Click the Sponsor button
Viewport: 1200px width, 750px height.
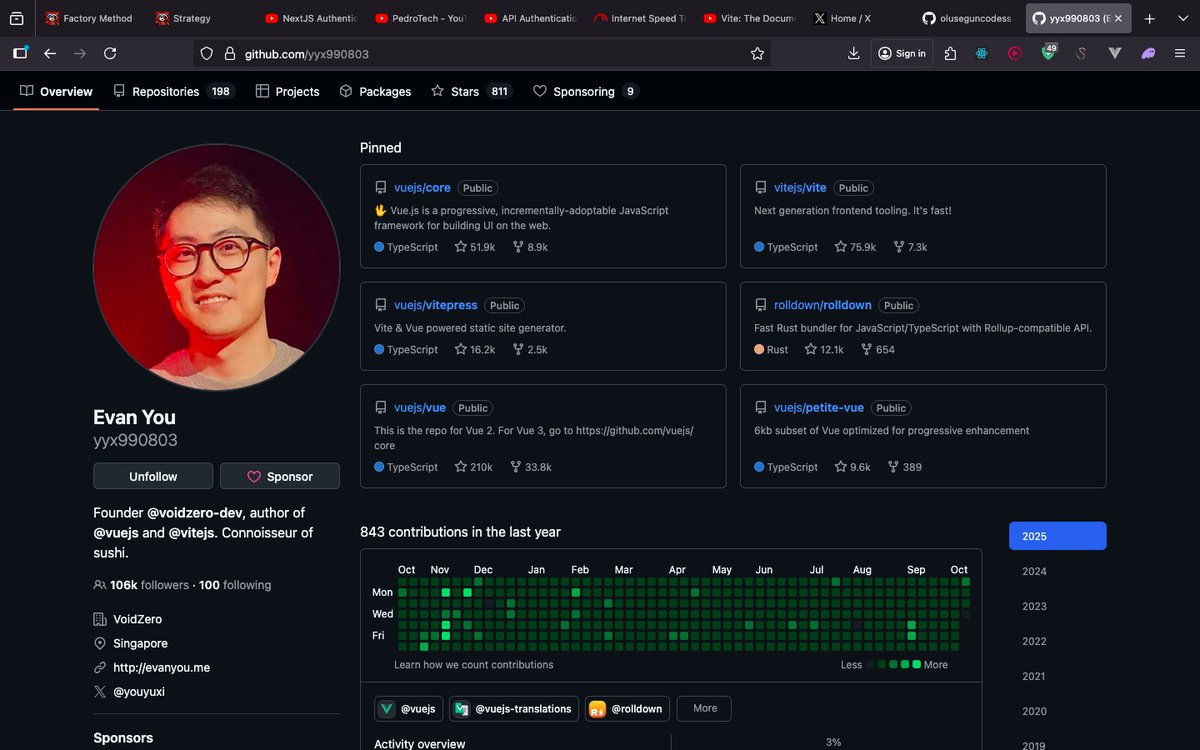280,477
